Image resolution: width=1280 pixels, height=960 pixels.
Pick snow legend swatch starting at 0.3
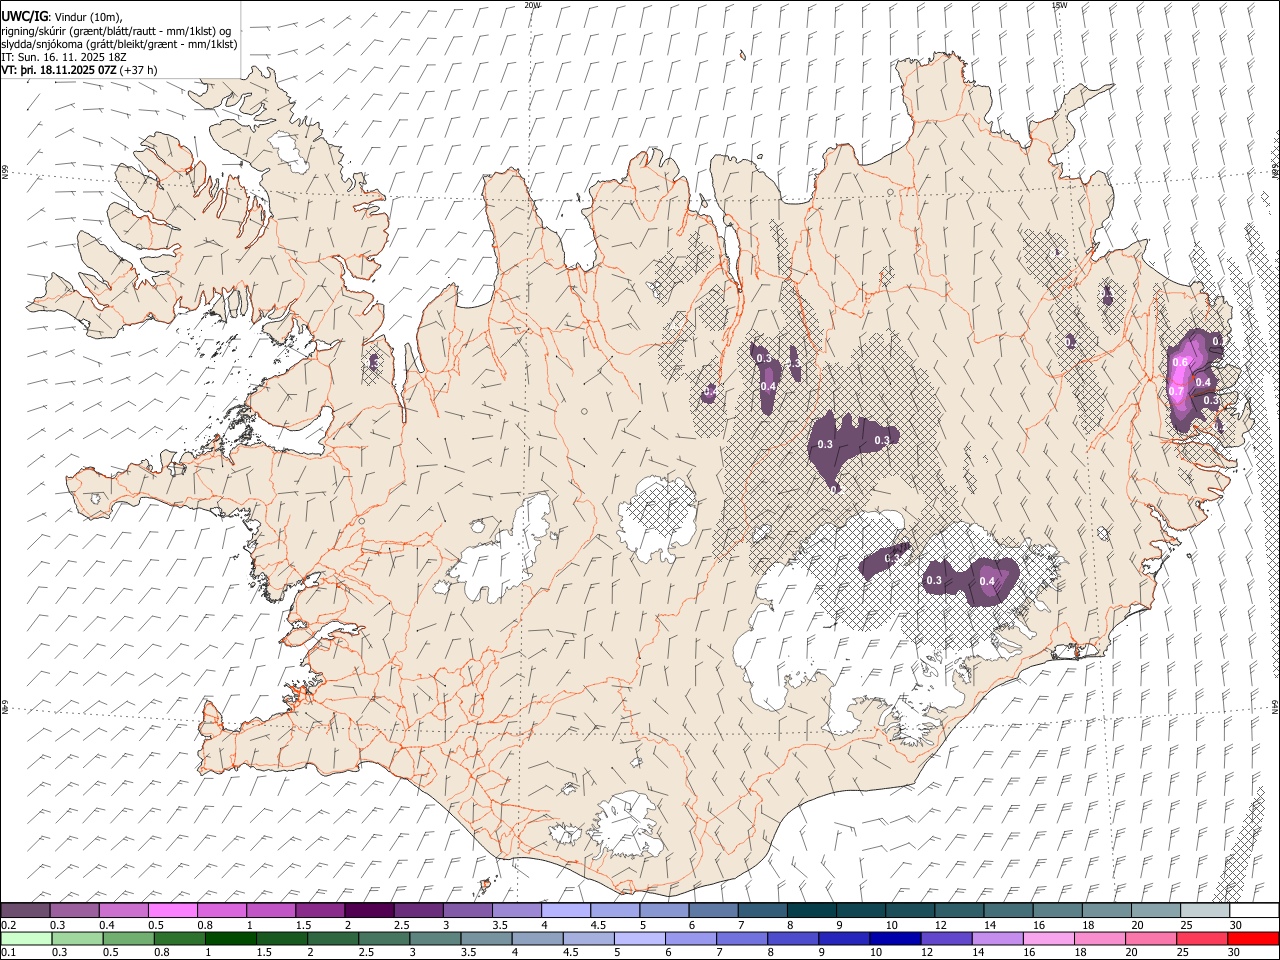click(x=74, y=911)
